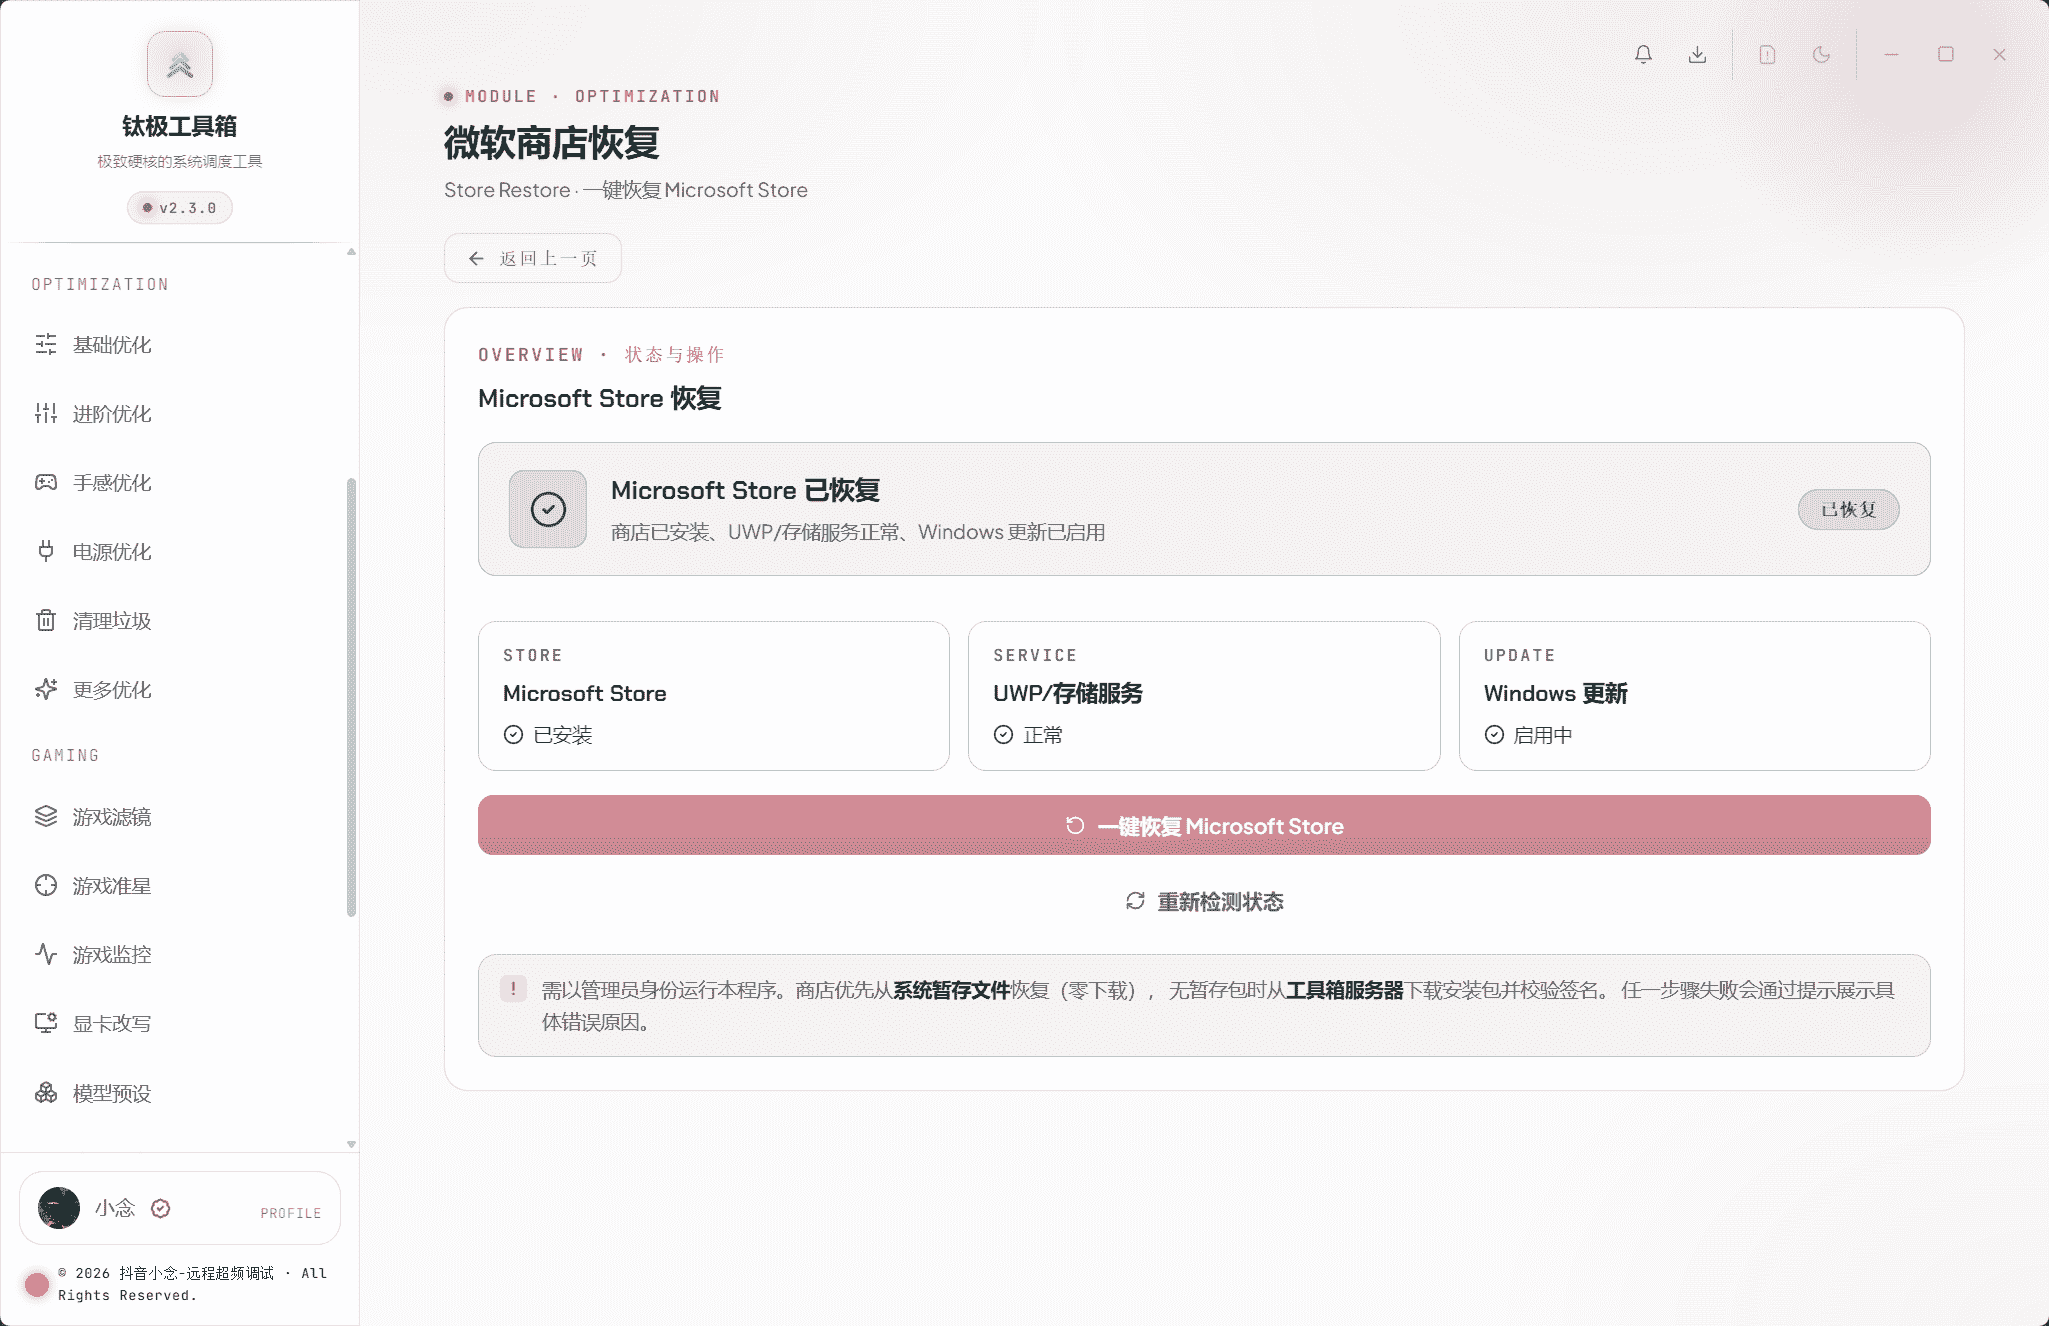The height and width of the screenshot is (1326, 2049).
Task: Click the 小念 user avatar
Action: click(x=59, y=1208)
